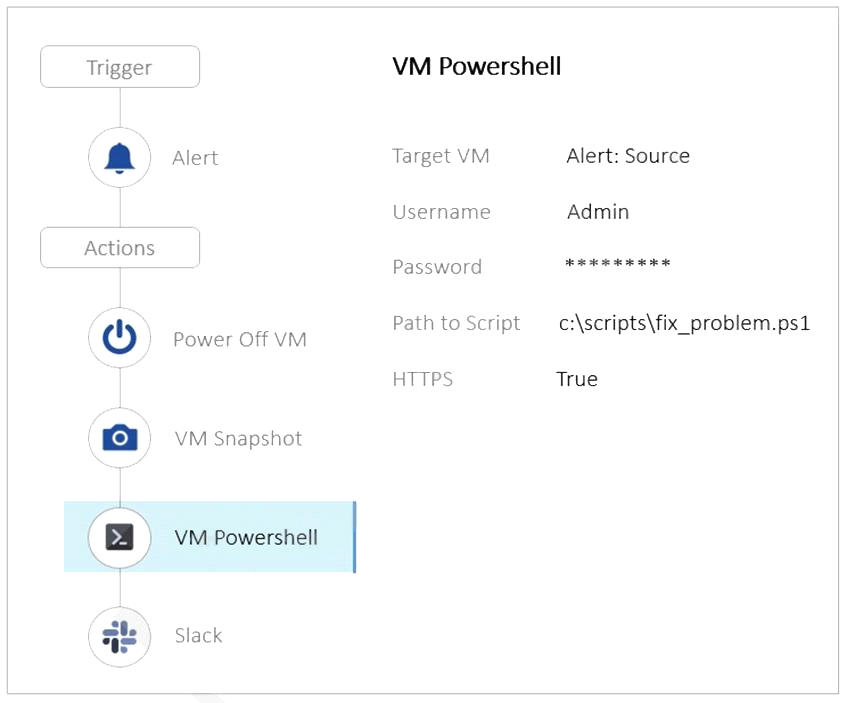Click the Path to Script label
Screen dimensions: 847x703
pyautogui.click(x=456, y=323)
